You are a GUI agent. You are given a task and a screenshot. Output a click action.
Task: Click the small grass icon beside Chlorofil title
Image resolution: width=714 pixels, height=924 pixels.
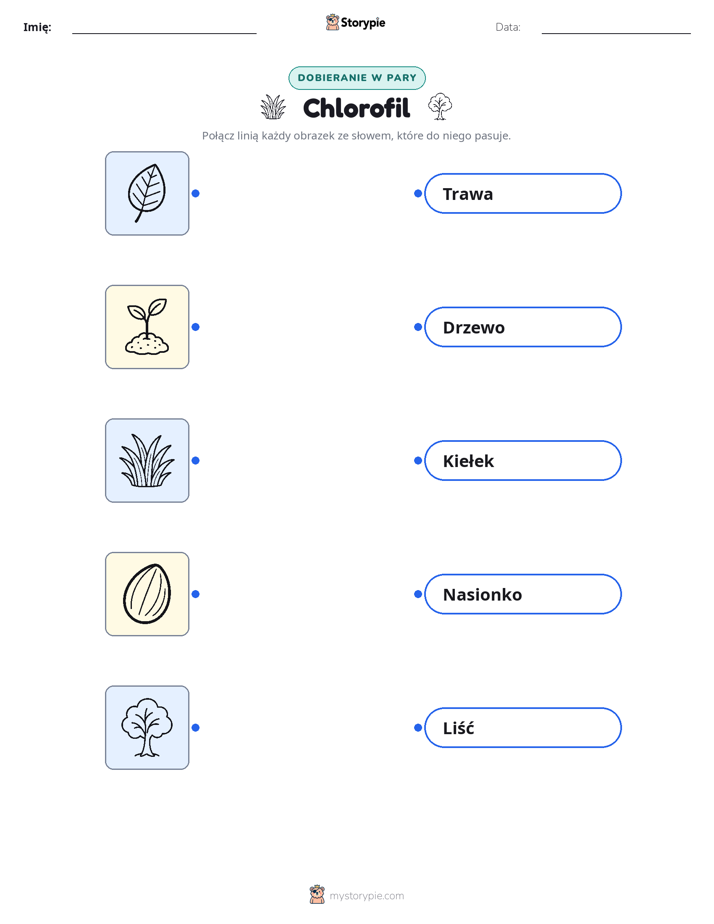coord(273,107)
